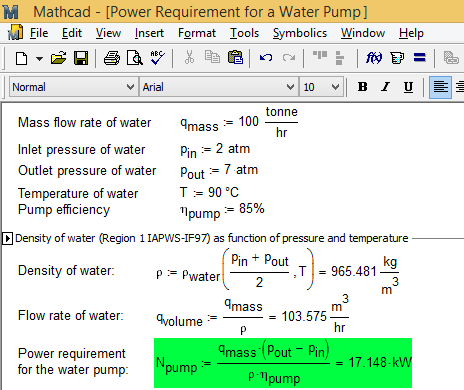Click the Copy icon

point(212,57)
